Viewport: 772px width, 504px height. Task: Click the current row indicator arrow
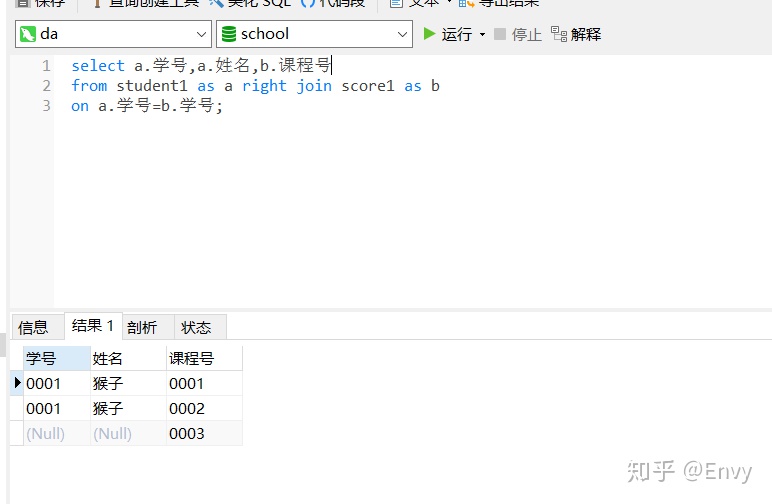pyautogui.click(x=17, y=382)
